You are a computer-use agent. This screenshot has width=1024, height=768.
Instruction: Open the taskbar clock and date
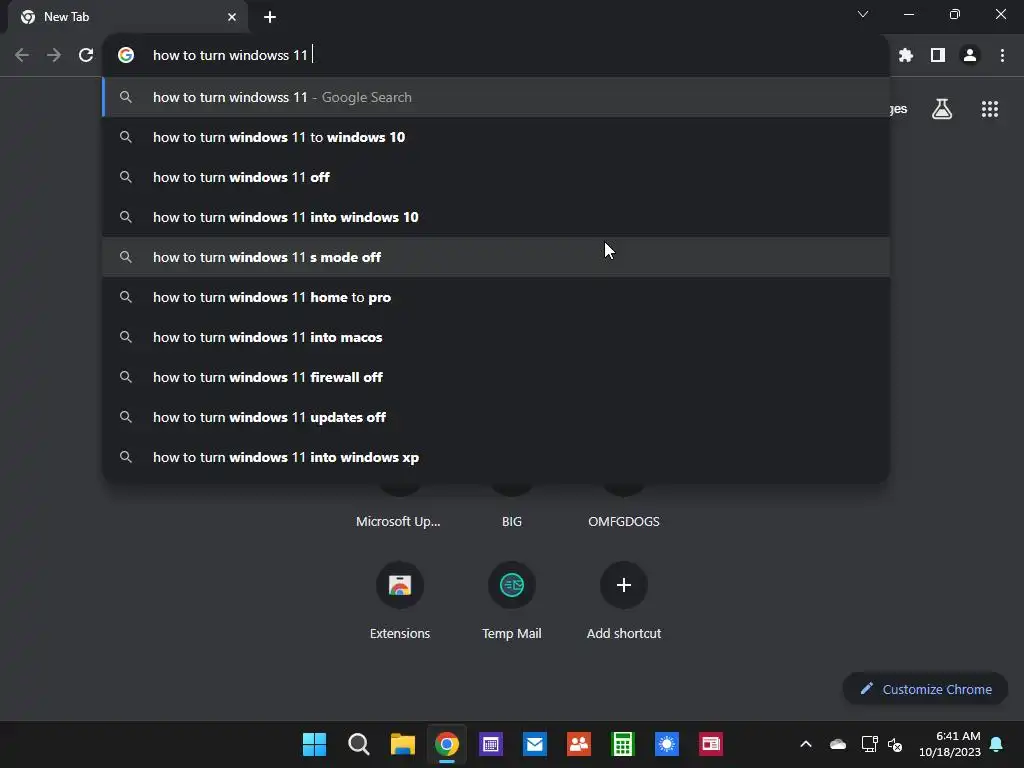[x=950, y=744]
